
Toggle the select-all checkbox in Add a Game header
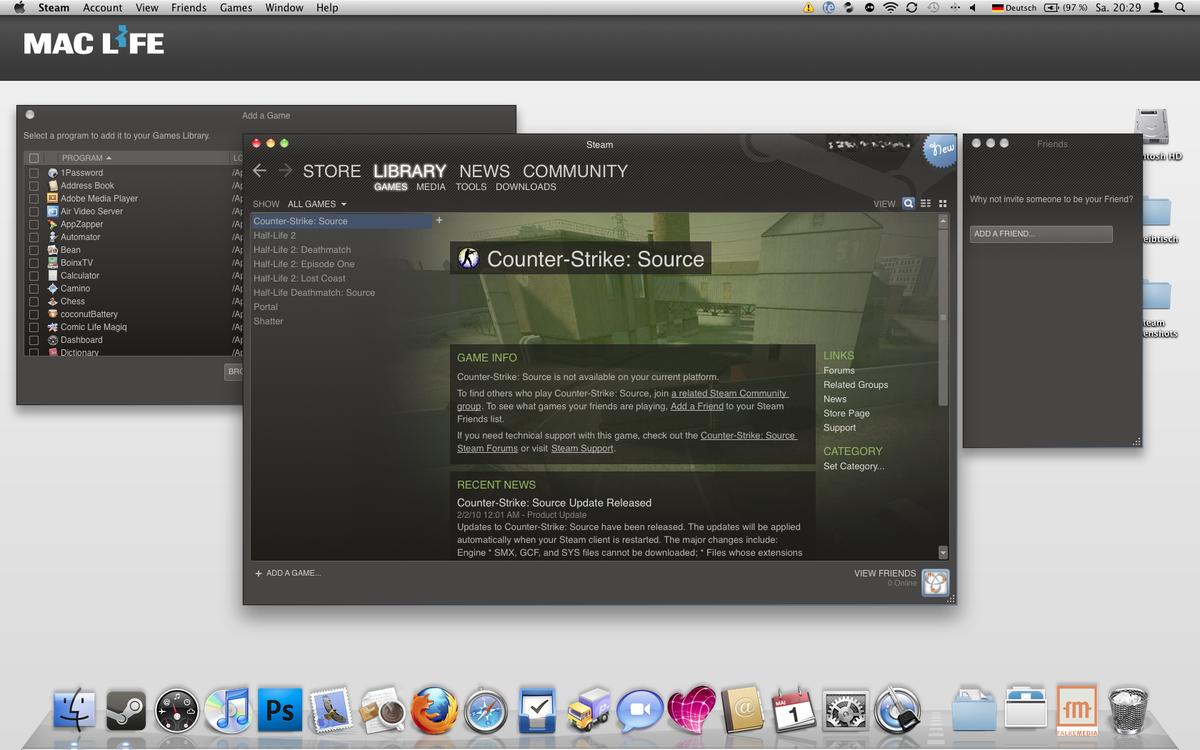(34, 158)
